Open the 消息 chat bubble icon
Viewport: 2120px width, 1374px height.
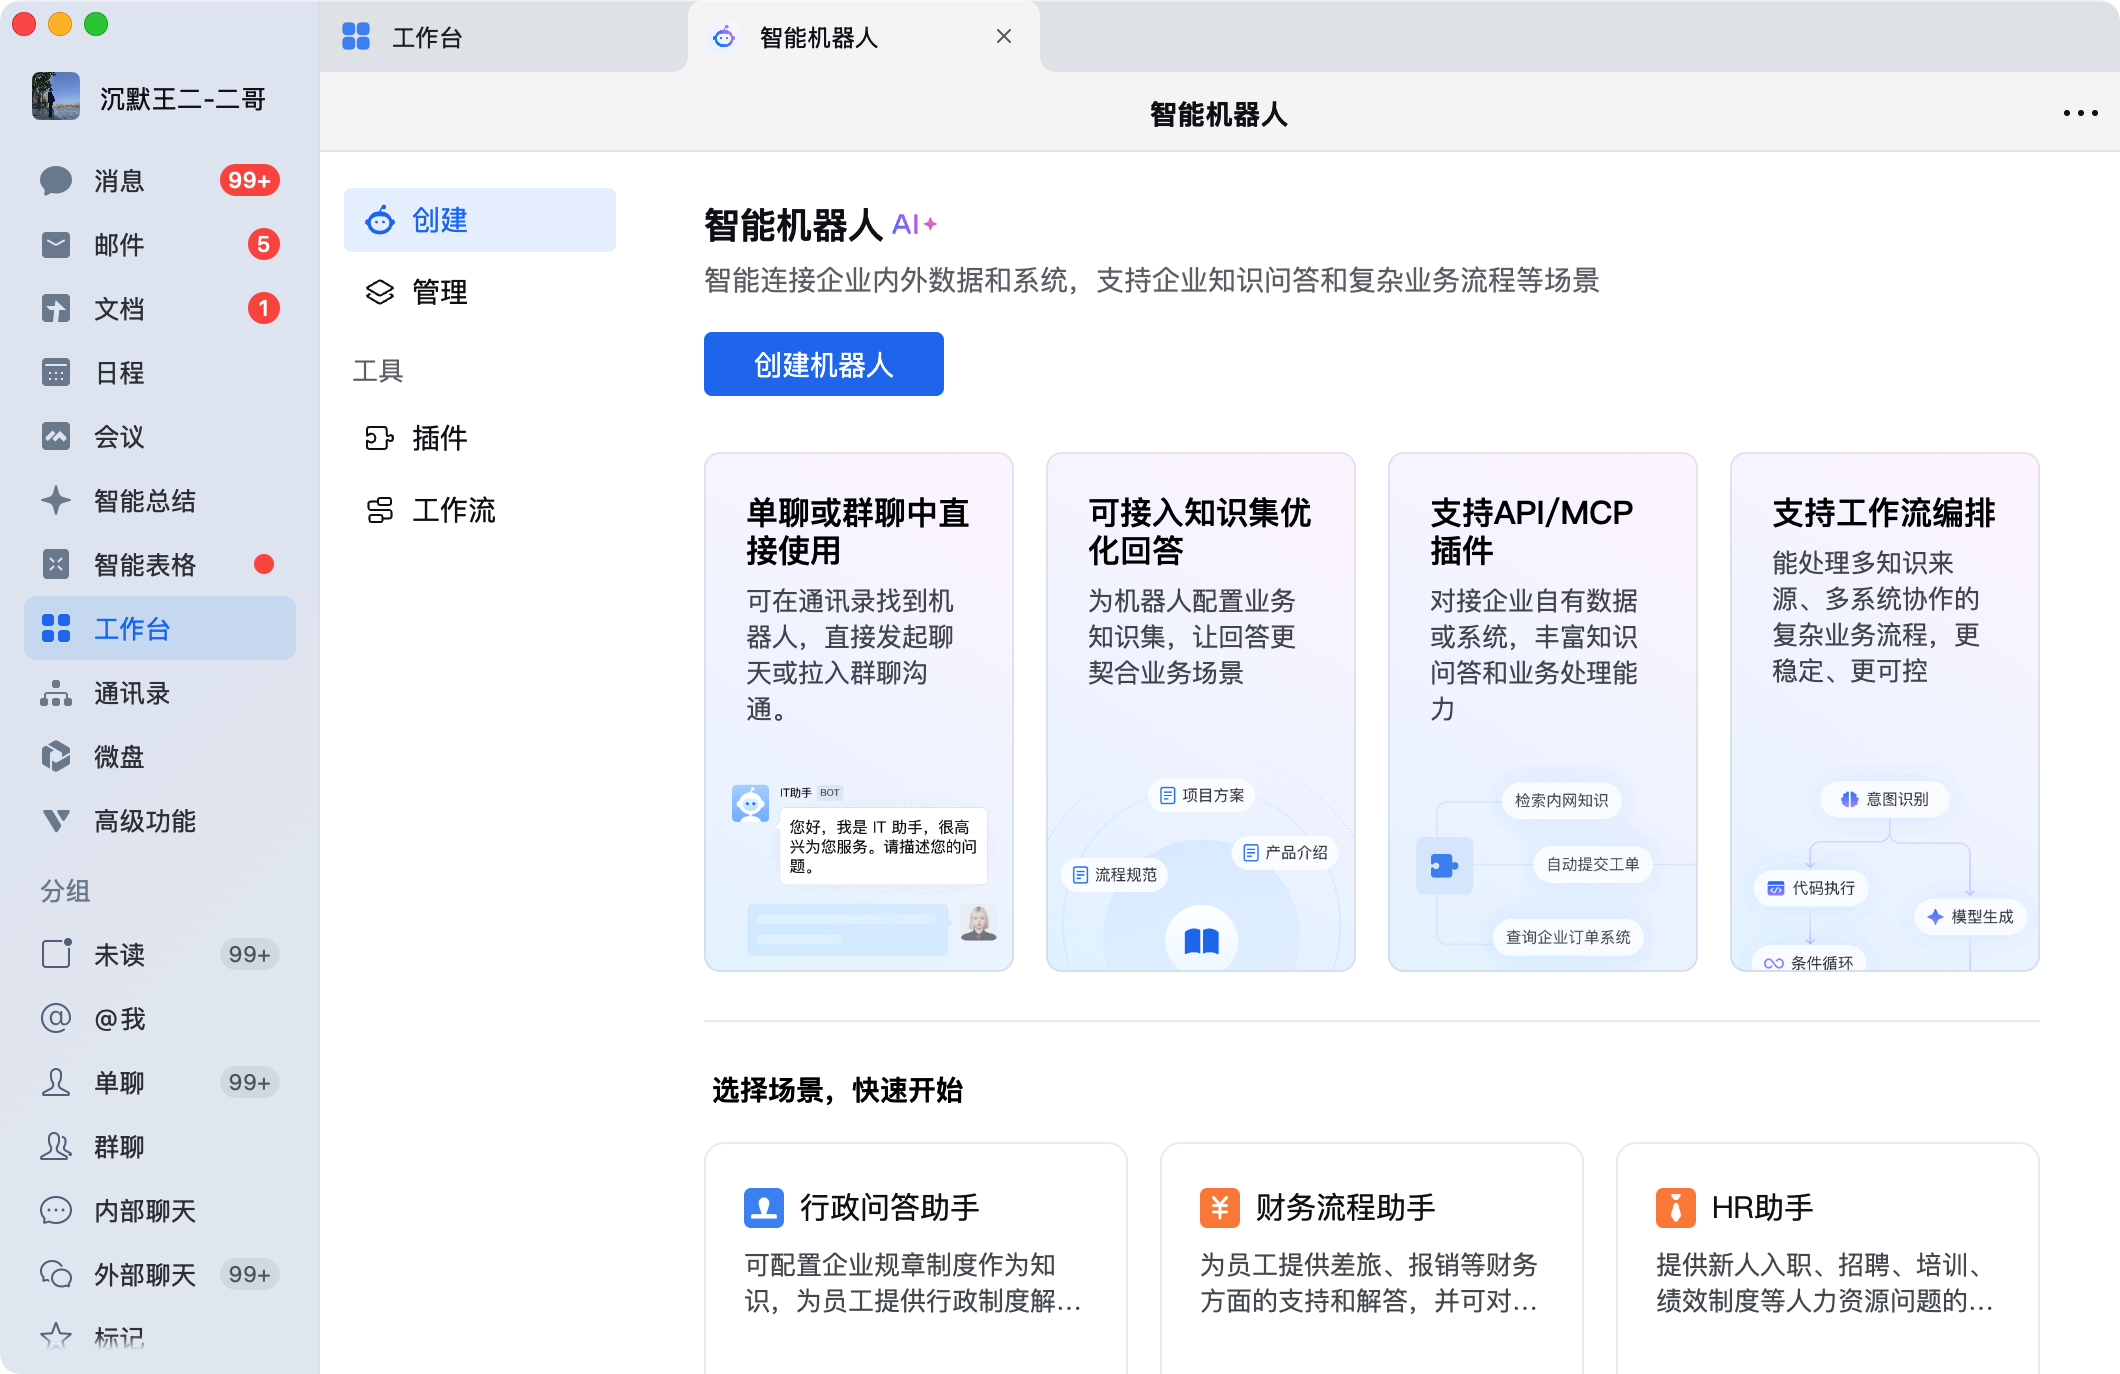pyautogui.click(x=56, y=181)
